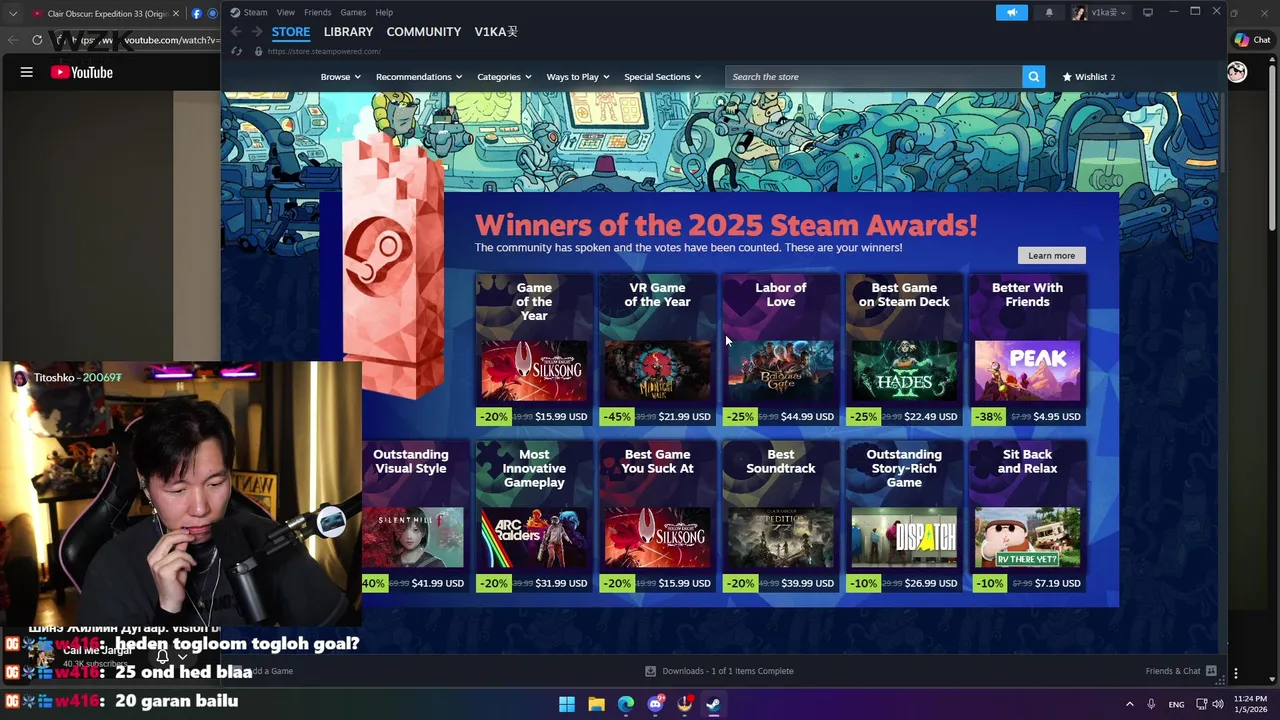1280x720 pixels.
Task: Click the Steam store URL bar
Action: [324, 51]
